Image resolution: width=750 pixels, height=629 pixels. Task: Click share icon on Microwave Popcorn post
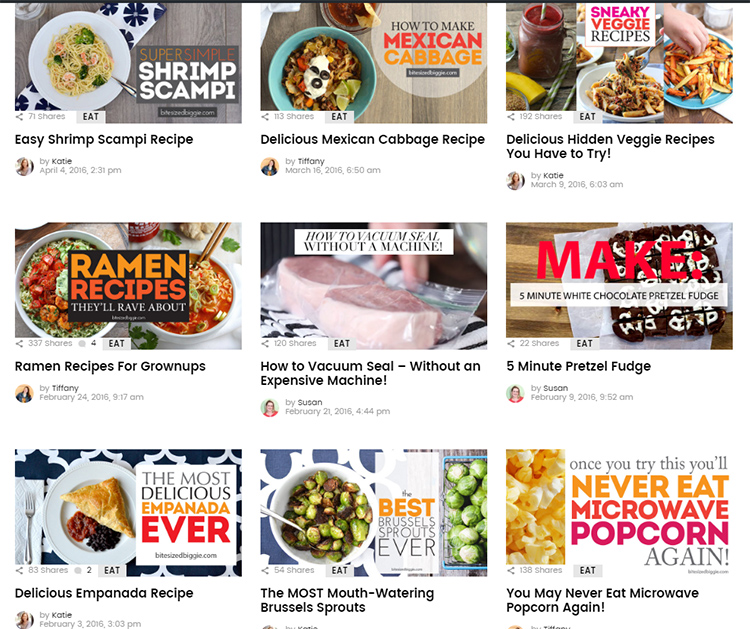pyautogui.click(x=511, y=570)
